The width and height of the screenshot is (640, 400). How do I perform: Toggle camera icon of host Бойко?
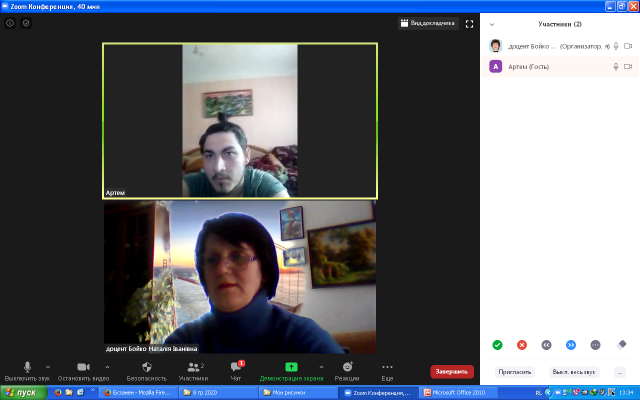pyautogui.click(x=628, y=46)
